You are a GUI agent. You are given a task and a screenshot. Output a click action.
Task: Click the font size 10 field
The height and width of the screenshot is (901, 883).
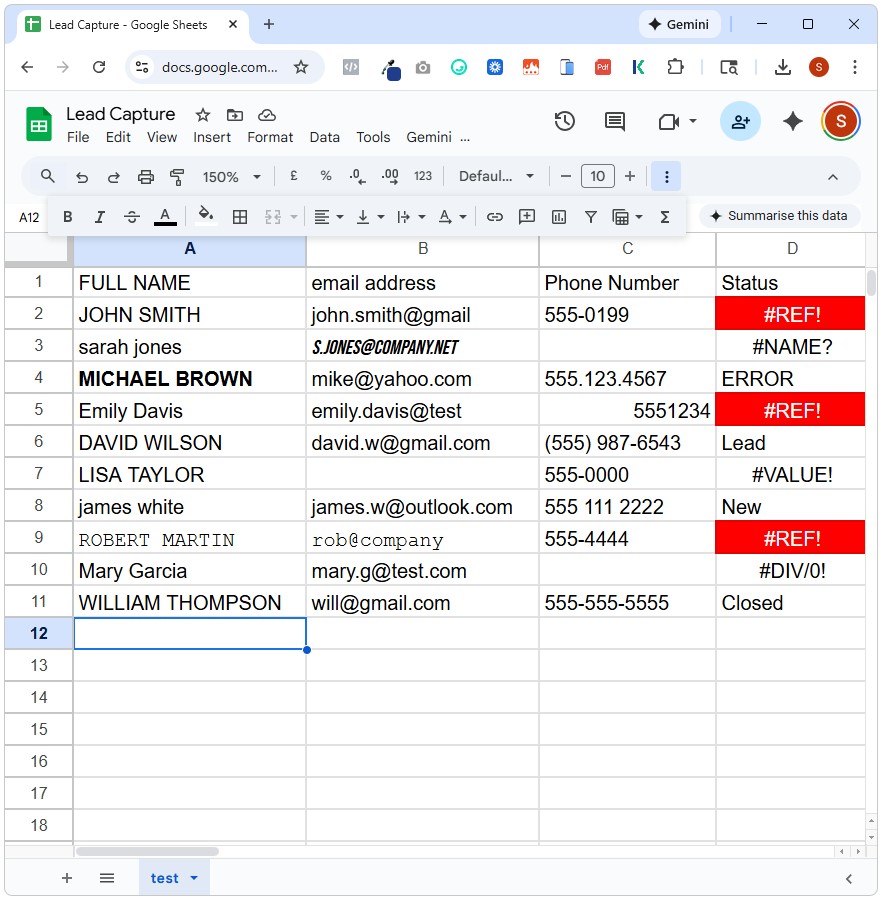598,176
